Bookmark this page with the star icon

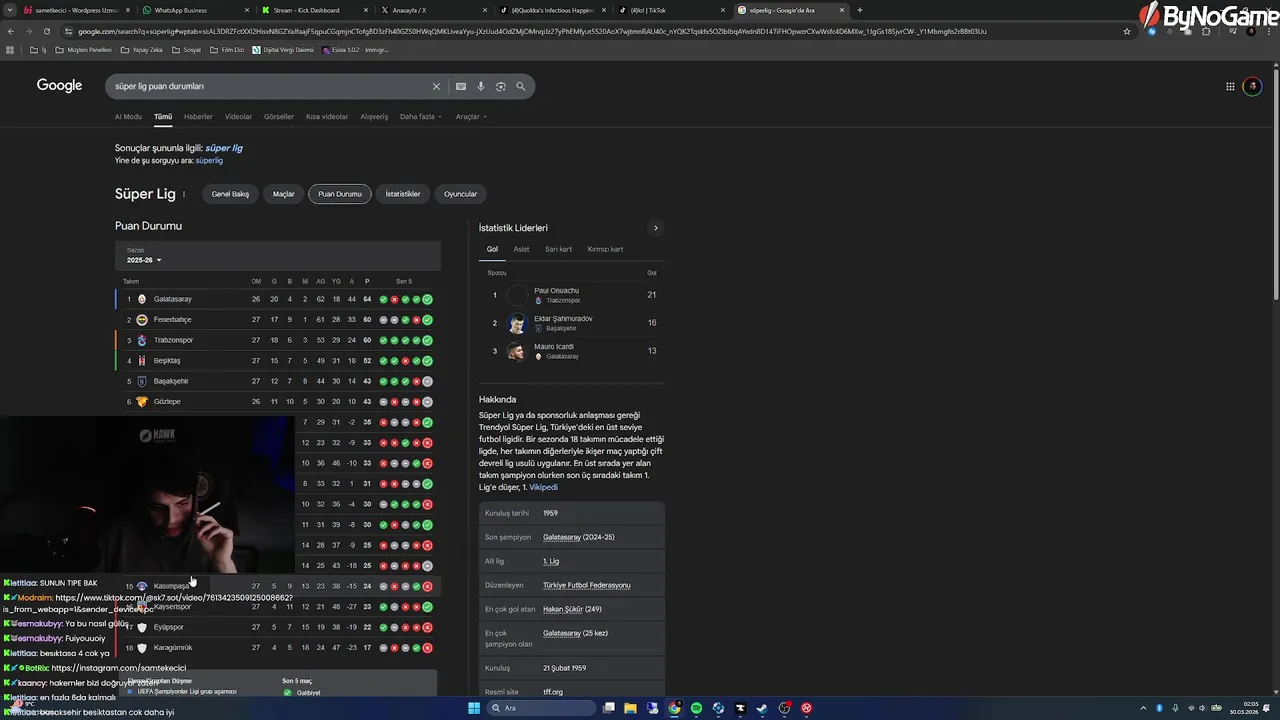click(x=1127, y=31)
